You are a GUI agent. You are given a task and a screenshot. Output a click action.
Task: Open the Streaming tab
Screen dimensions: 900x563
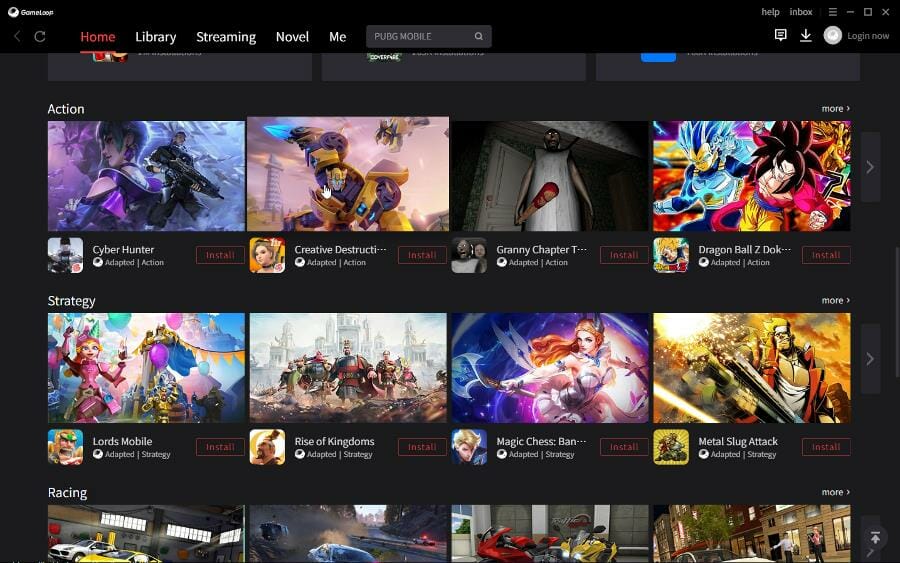226,37
